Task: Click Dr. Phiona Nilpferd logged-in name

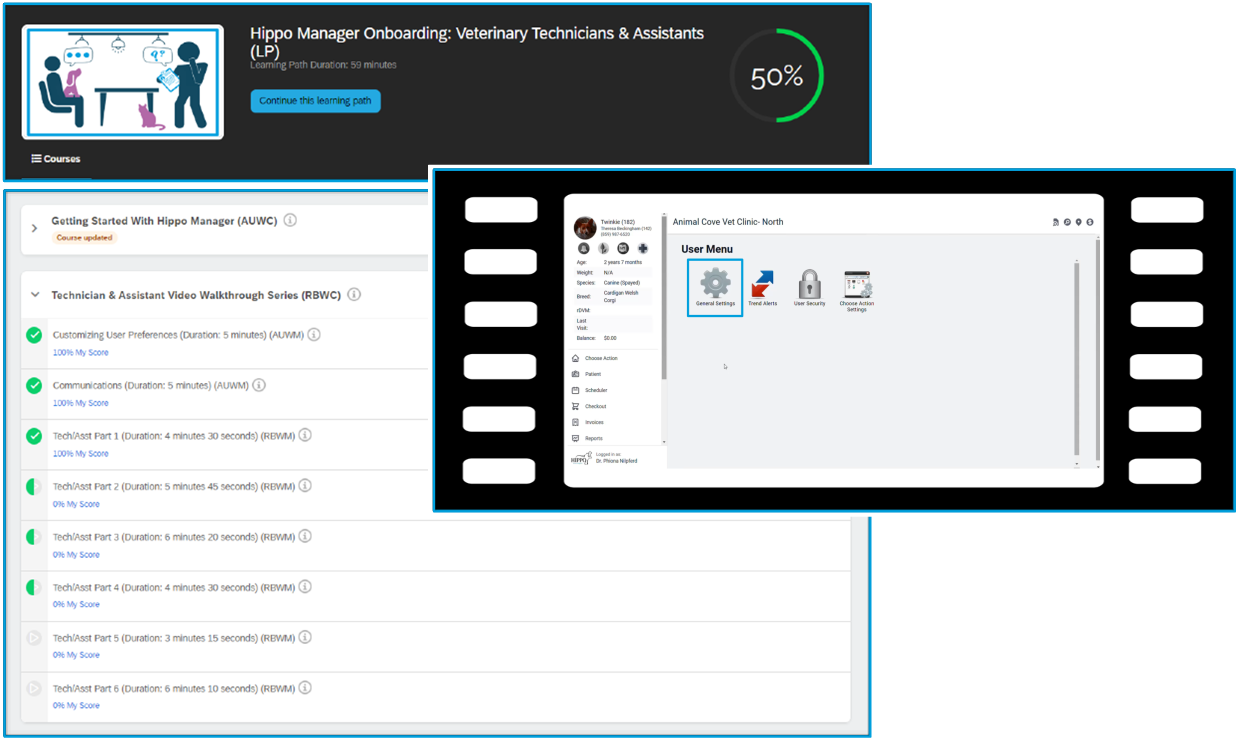Action: coord(616,461)
